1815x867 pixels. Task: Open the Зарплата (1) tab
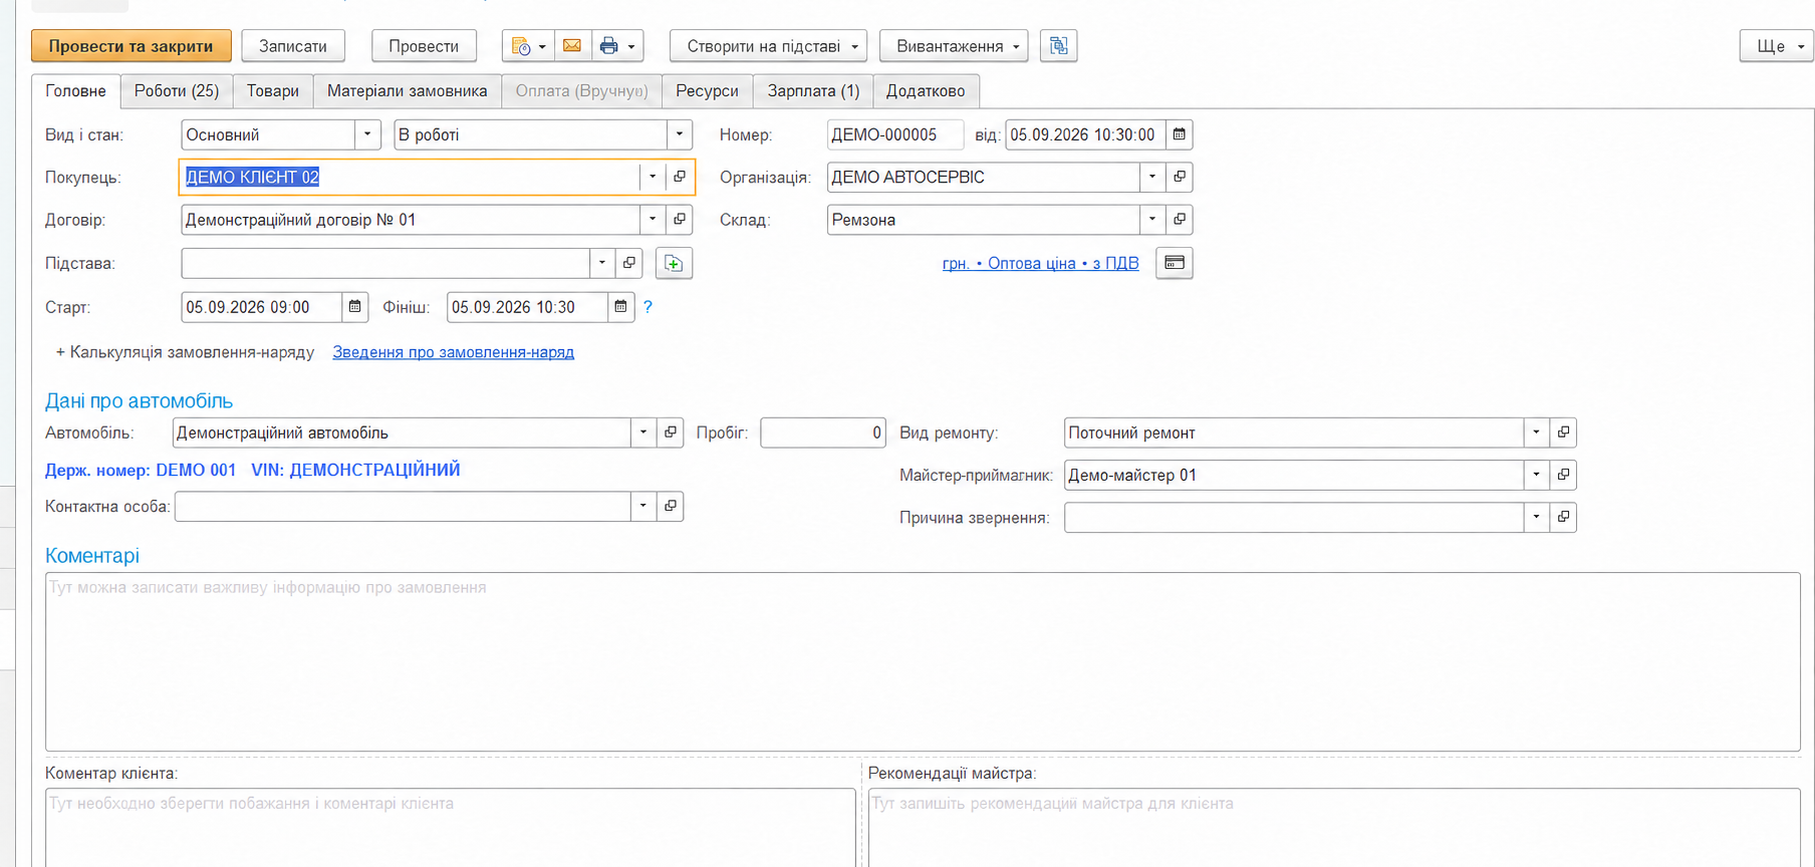click(813, 91)
